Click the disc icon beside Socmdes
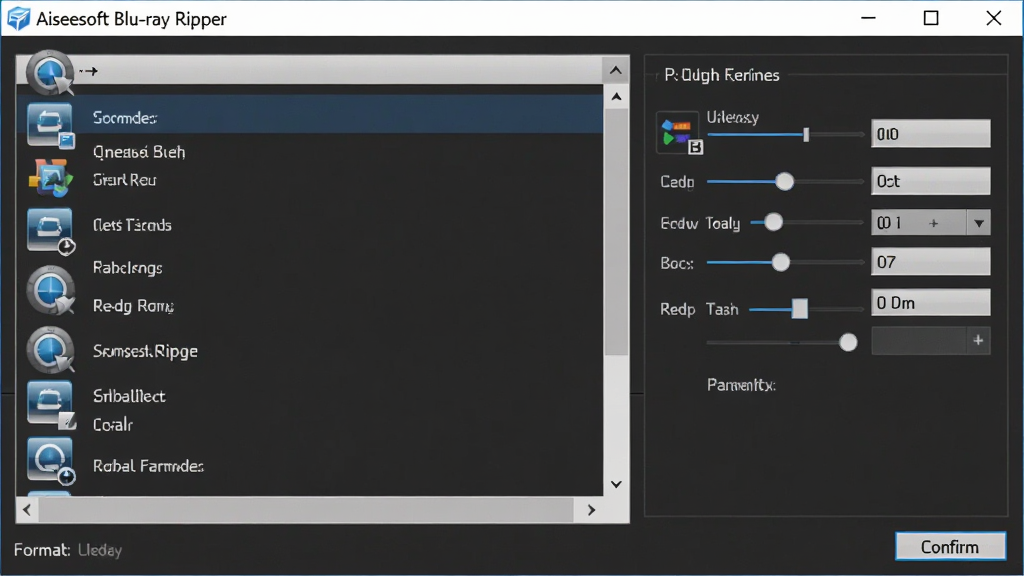The width and height of the screenshot is (1024, 576). click(x=50, y=124)
